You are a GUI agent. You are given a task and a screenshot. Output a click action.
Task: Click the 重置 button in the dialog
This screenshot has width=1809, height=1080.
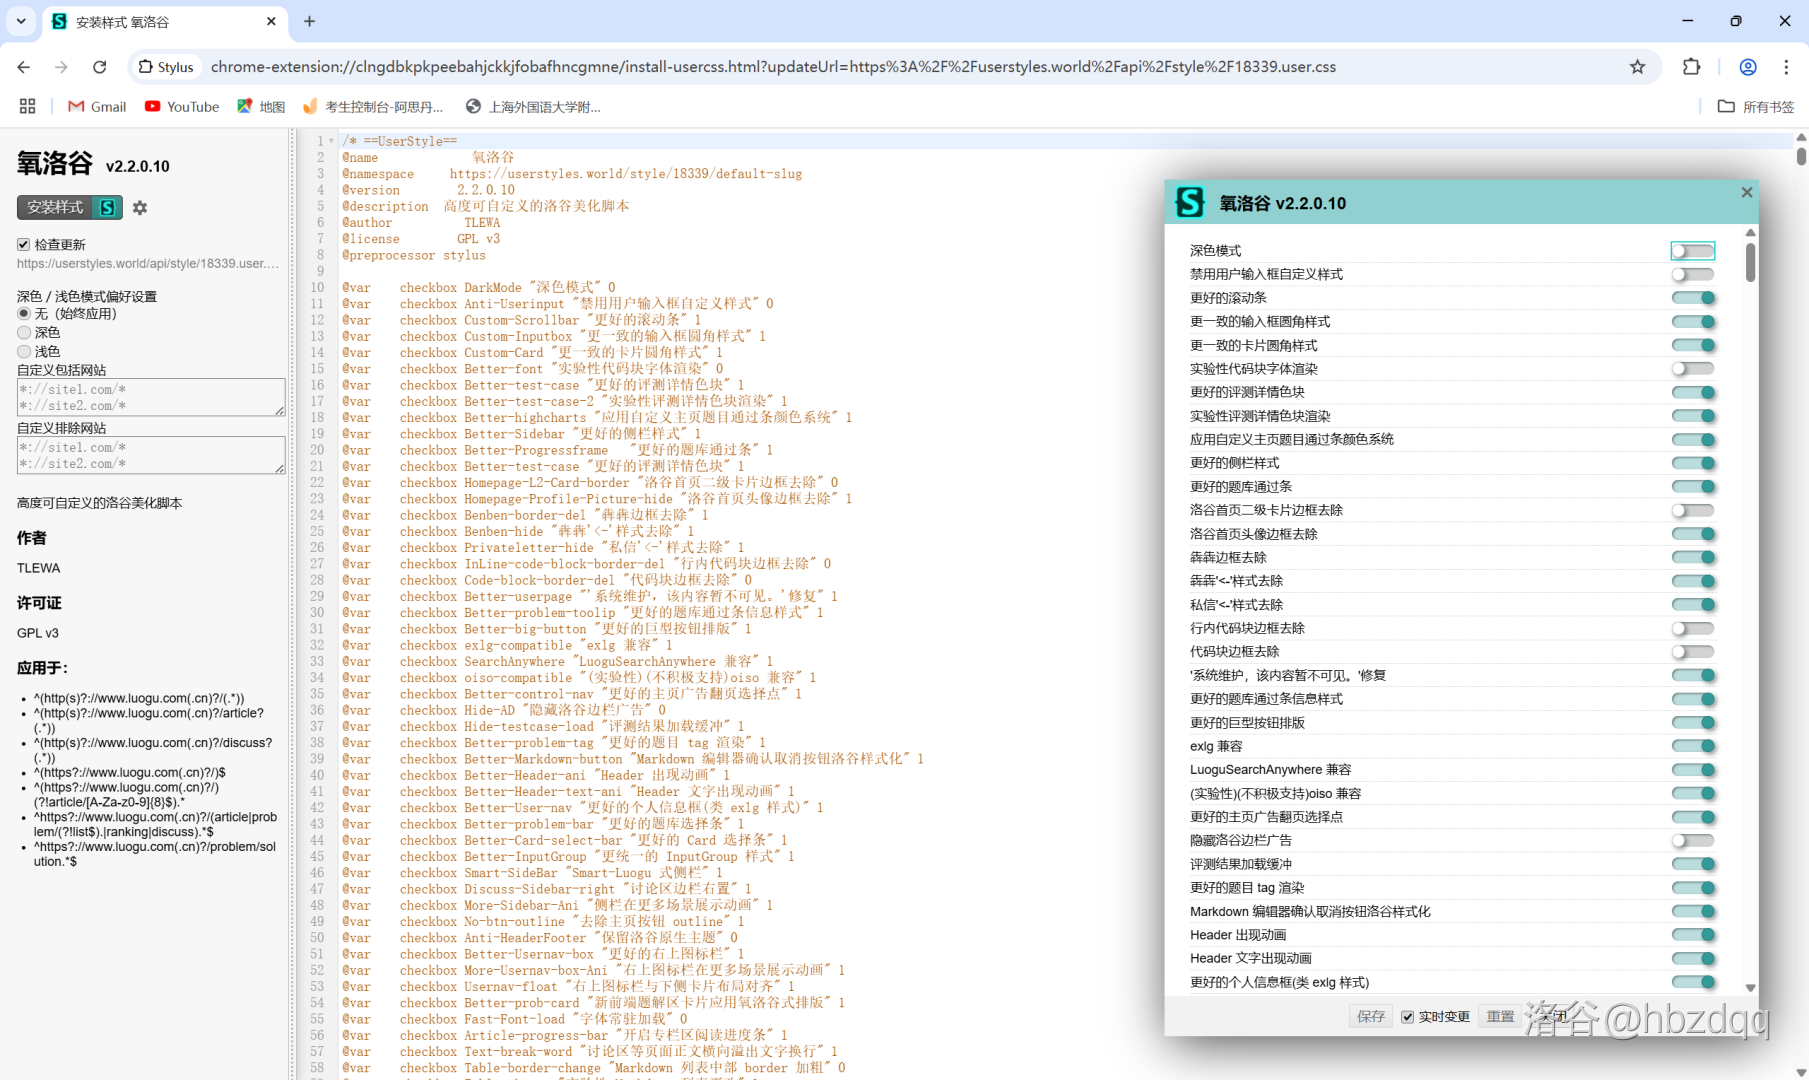click(x=1499, y=1017)
